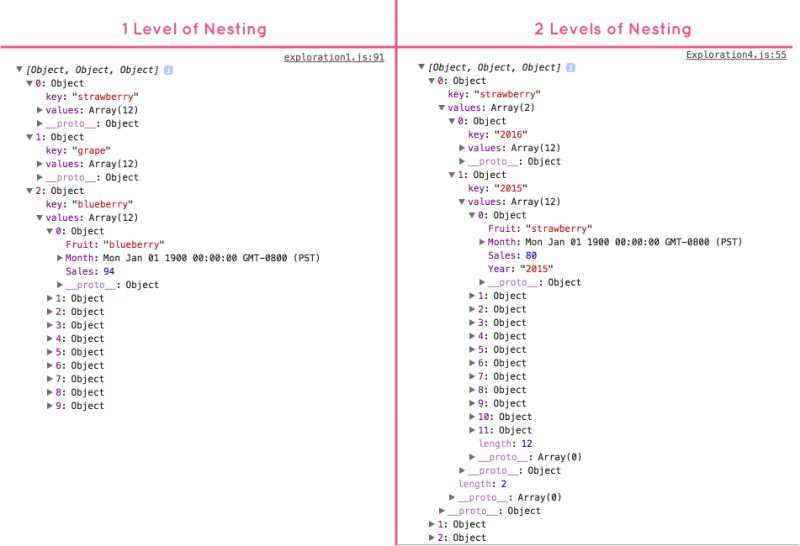The width and height of the screenshot is (800, 546).
Task: Expand __proto__: Array(0) below length: 2
Action: point(452,498)
